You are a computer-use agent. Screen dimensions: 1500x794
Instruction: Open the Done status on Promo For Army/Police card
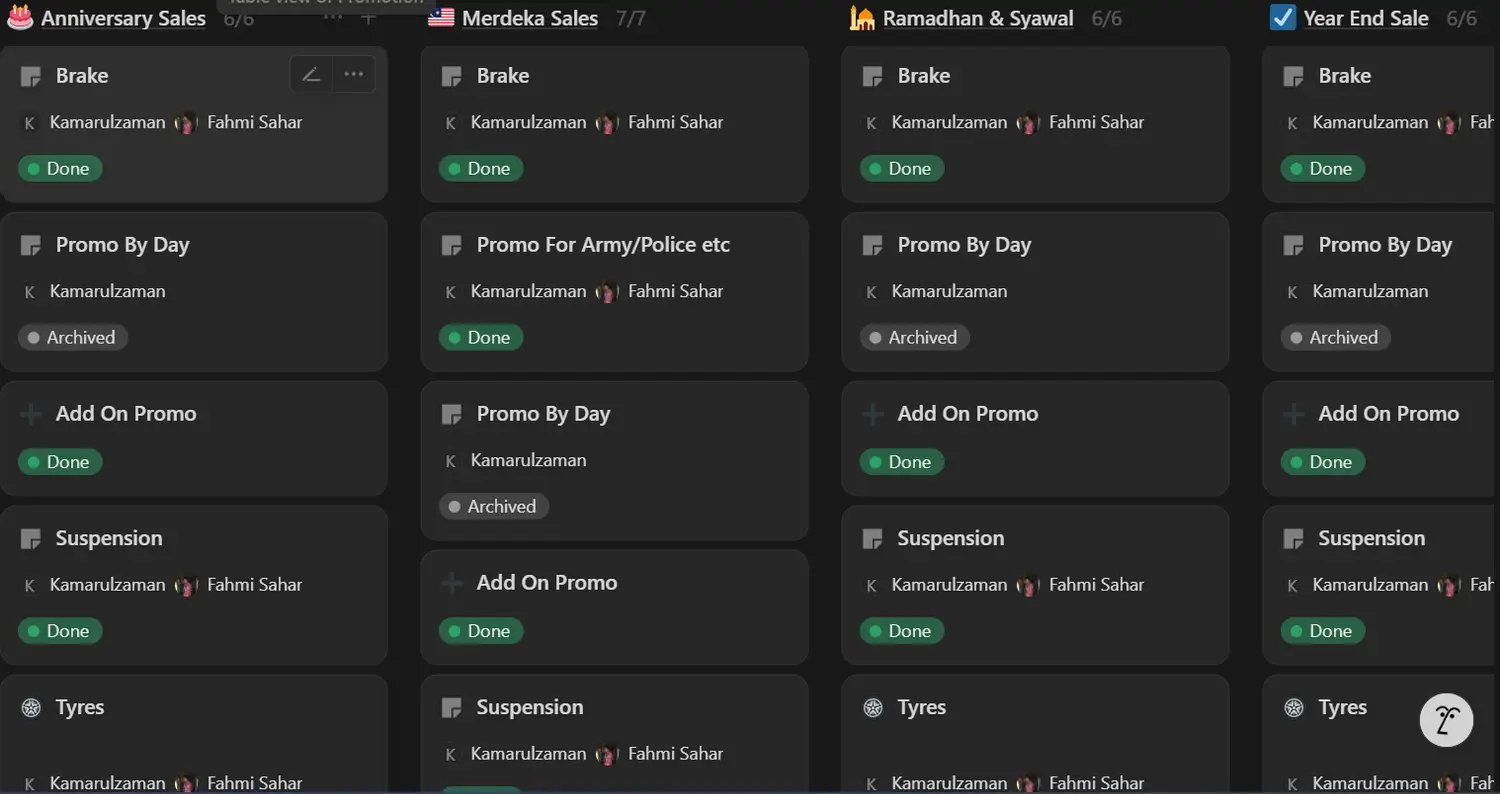tap(480, 338)
